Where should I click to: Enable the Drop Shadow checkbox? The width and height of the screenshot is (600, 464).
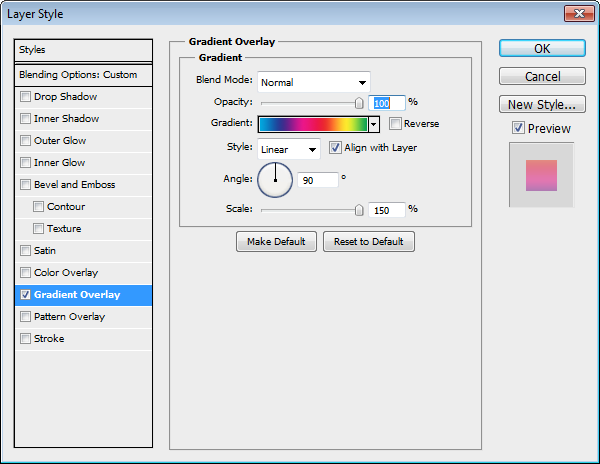[x=25, y=97]
